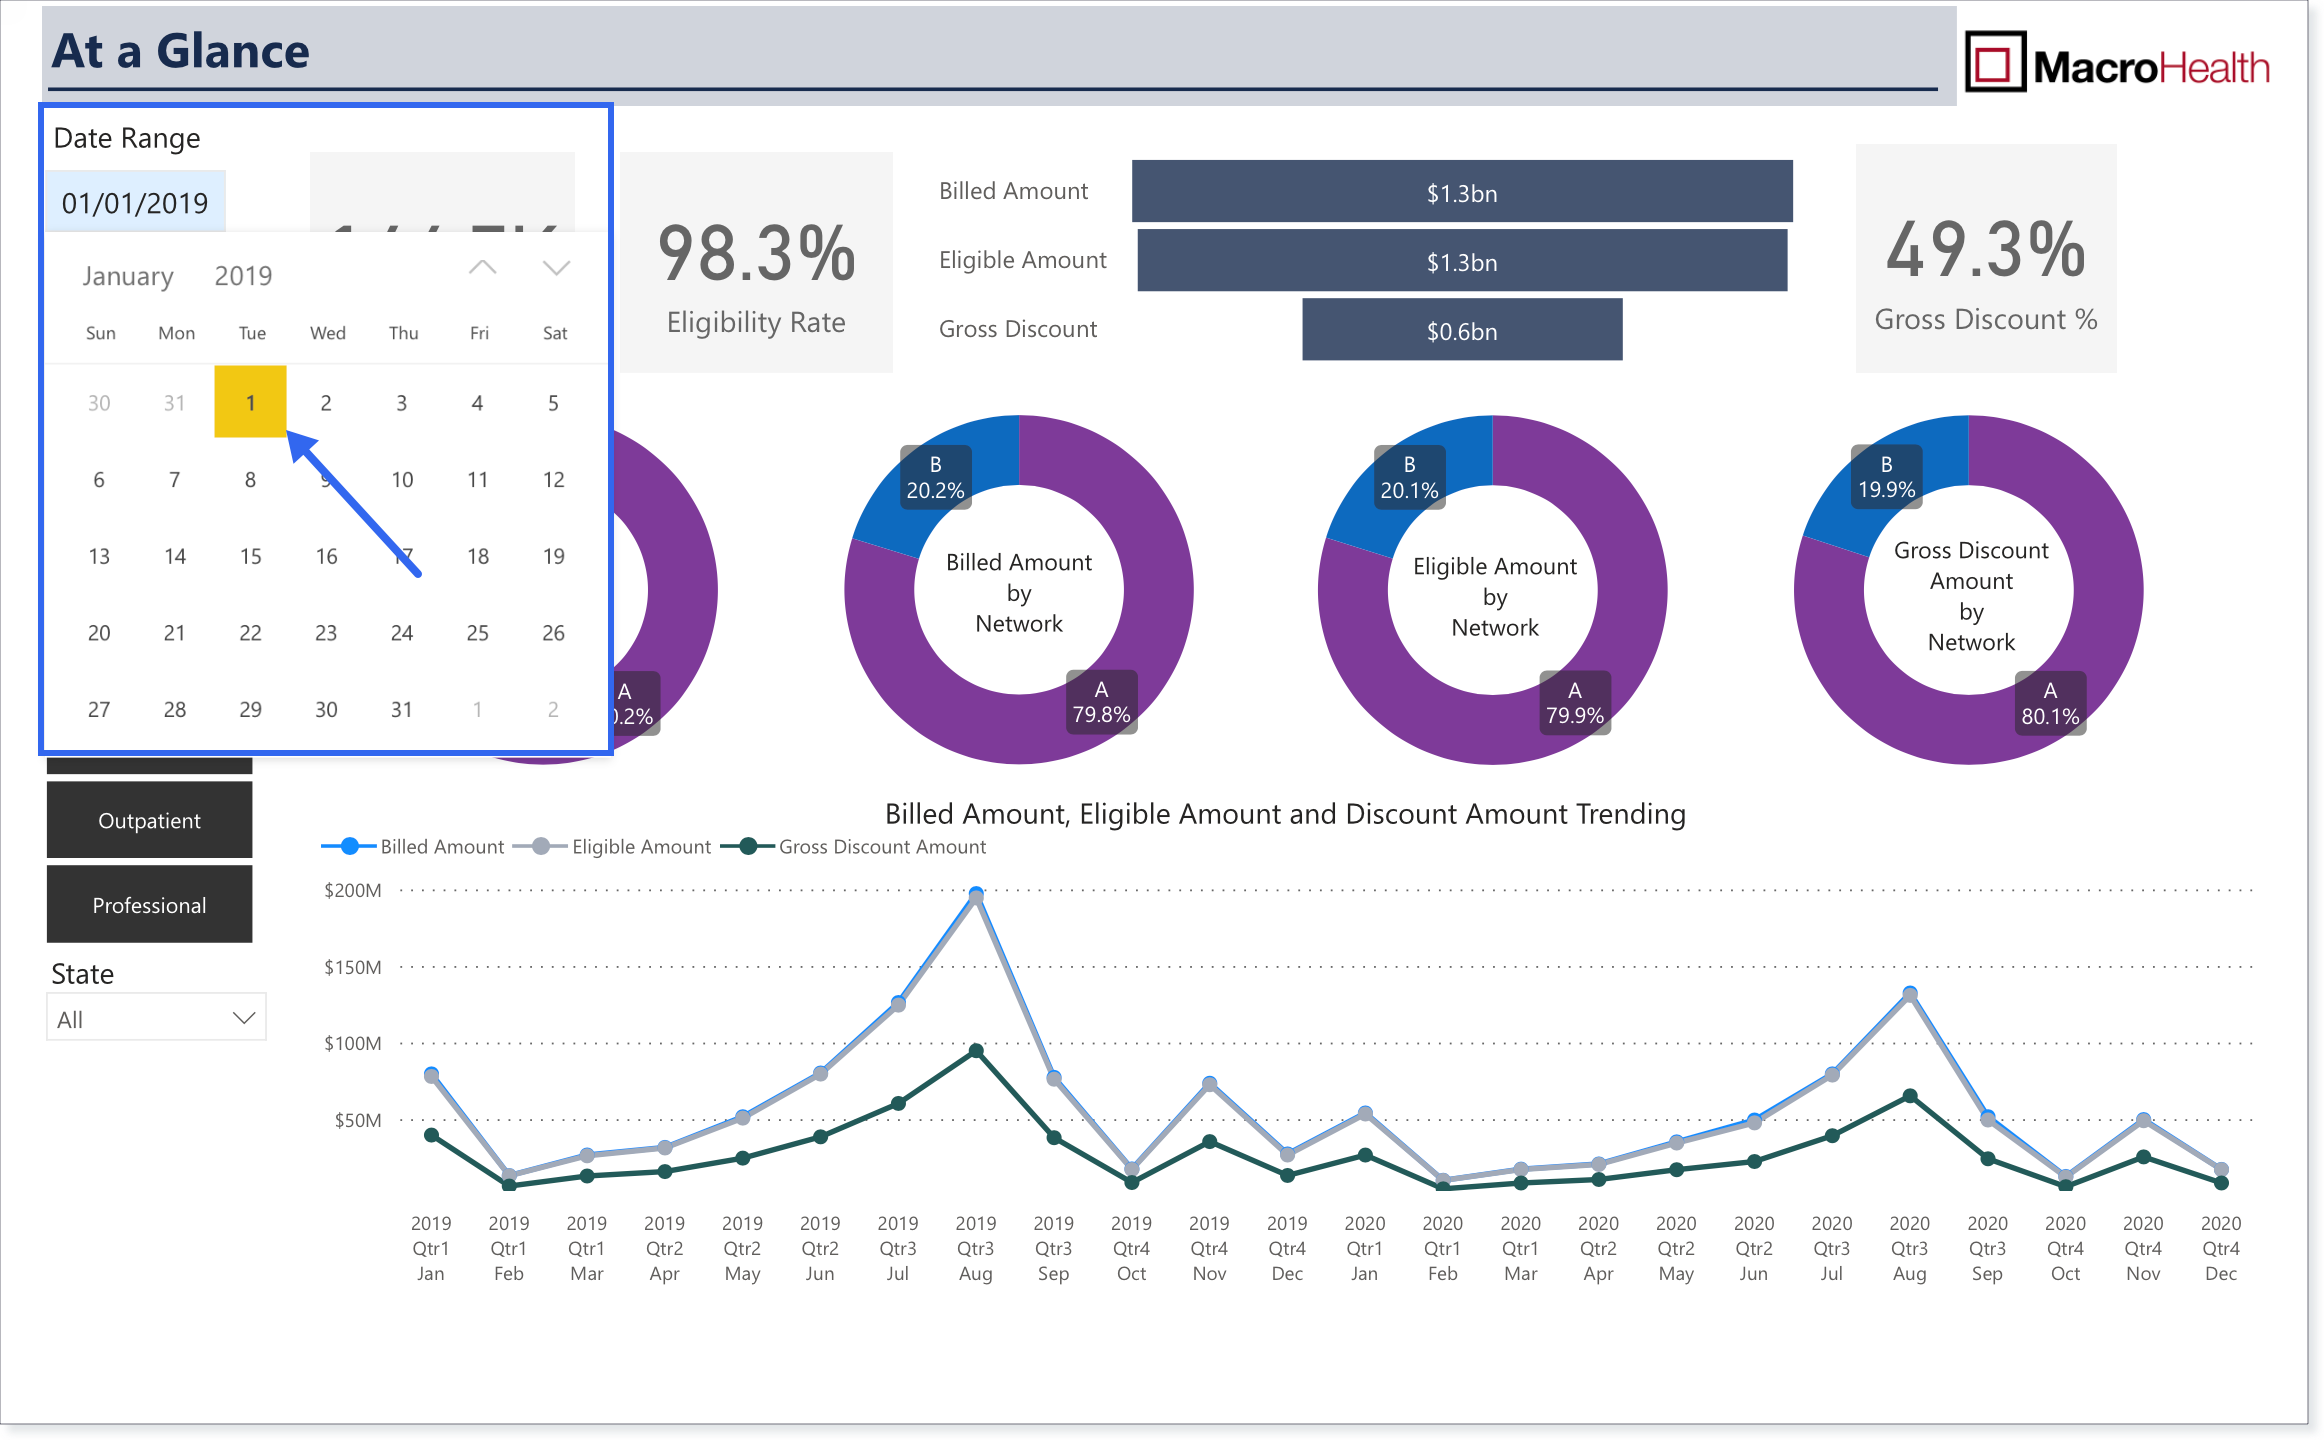
Task: Click the 49.3% Gross Discount % card
Action: 1986,258
